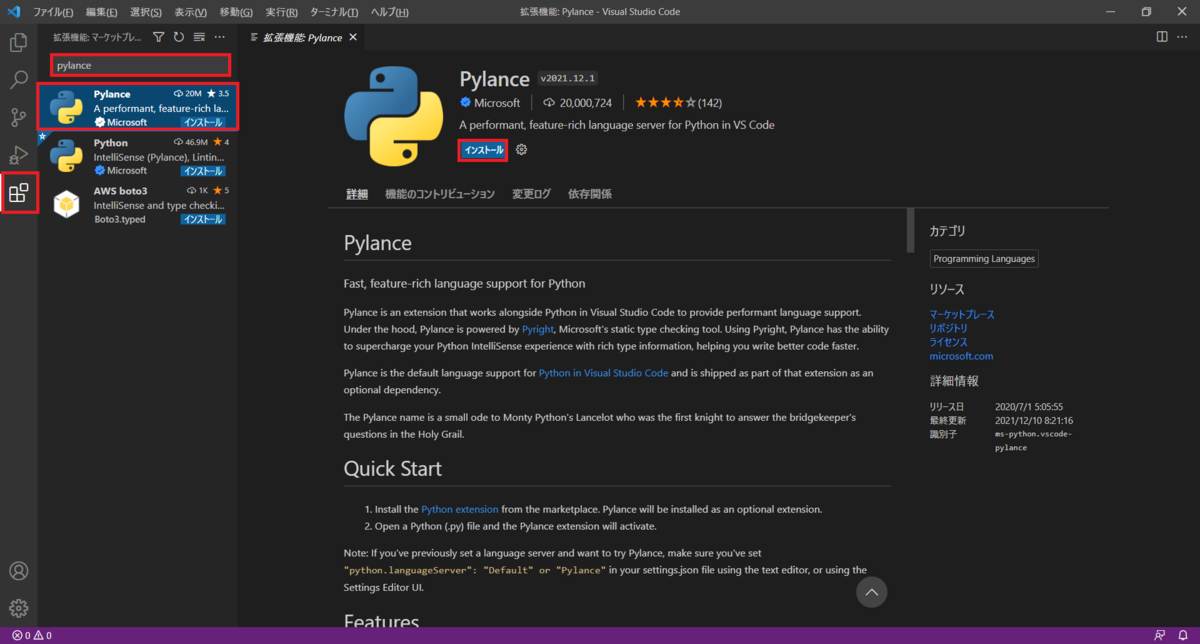Open the notifications bell in the status bar
This screenshot has width=1200, height=644.
(x=1183, y=635)
